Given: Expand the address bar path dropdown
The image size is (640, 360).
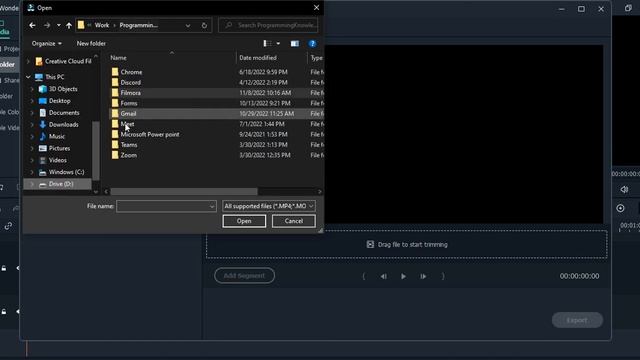Looking at the screenshot, I should [x=188, y=25].
